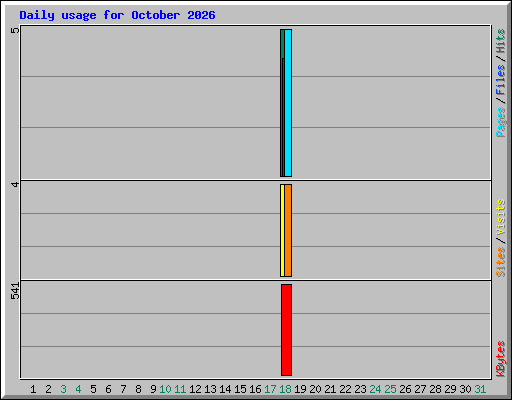Viewport: 512px width, 400px height.
Task: Click day label '9' on the x-axis
Action: click(x=153, y=389)
